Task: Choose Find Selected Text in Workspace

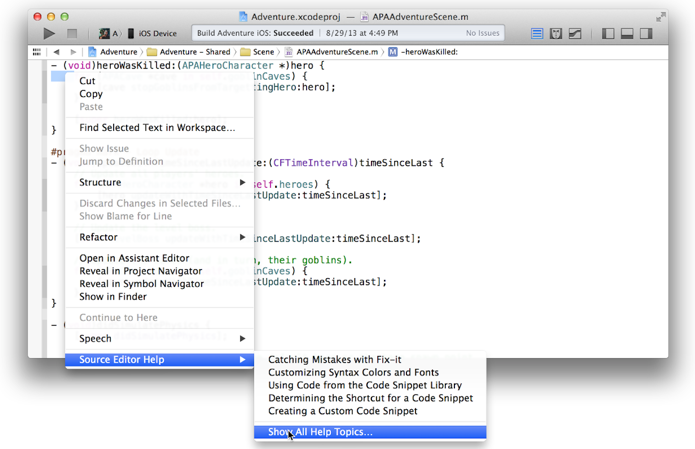Action: [x=160, y=128]
